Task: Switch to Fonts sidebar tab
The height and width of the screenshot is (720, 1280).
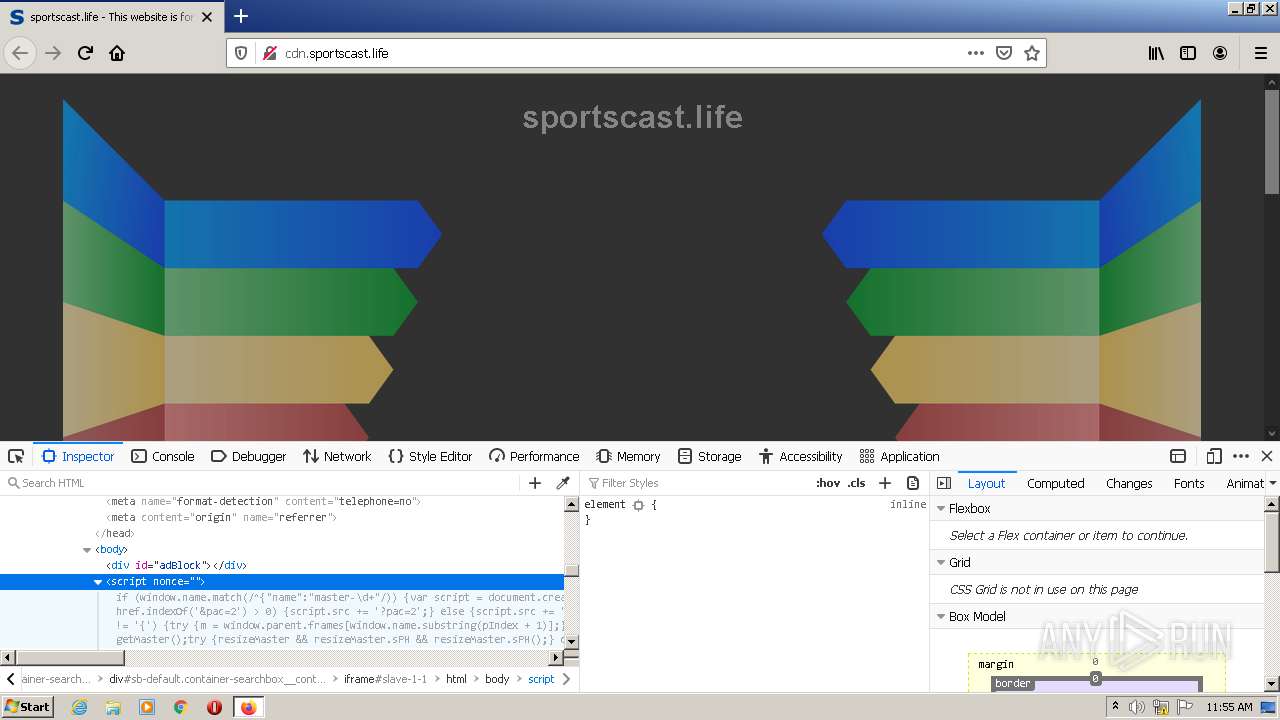Action: [x=1189, y=483]
